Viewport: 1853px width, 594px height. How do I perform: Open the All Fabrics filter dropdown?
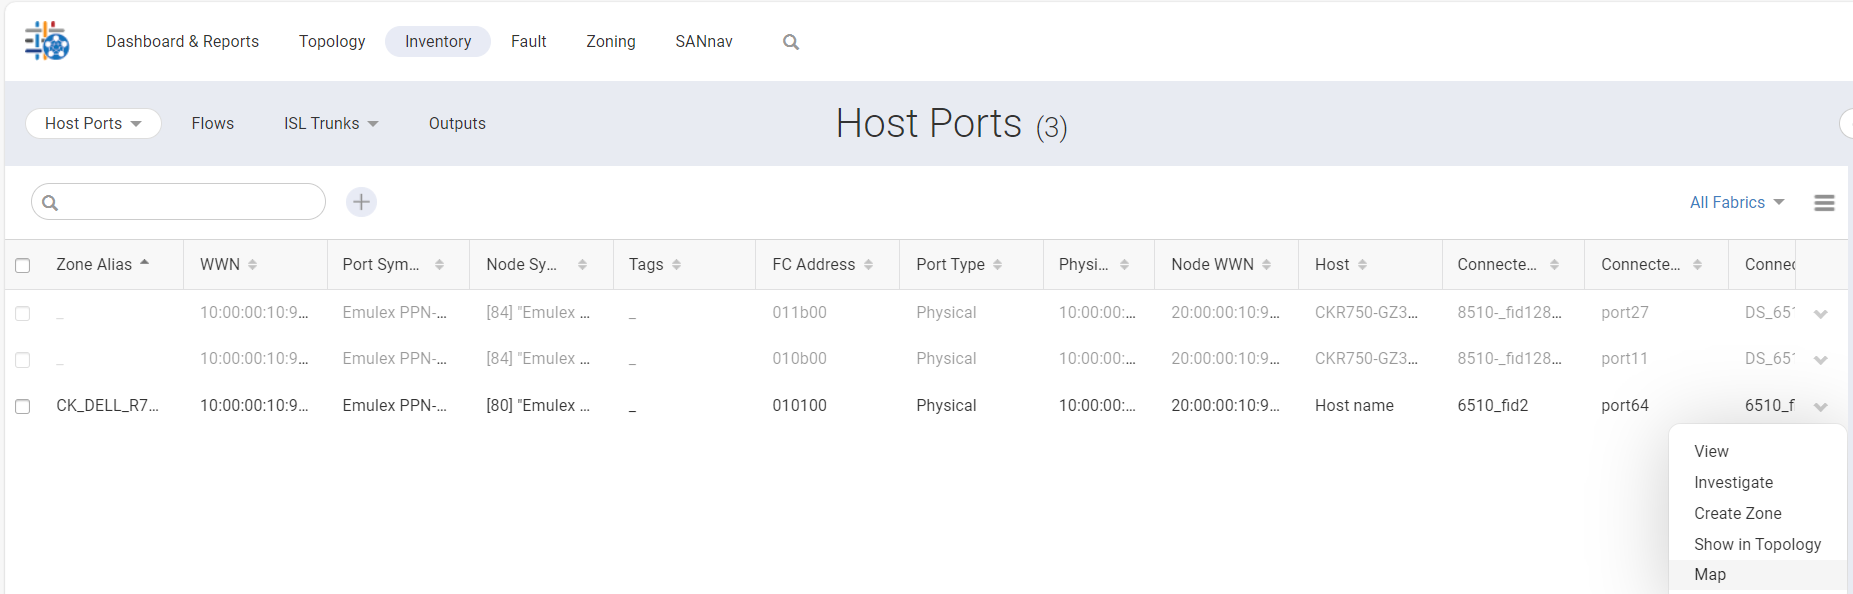click(x=1737, y=203)
